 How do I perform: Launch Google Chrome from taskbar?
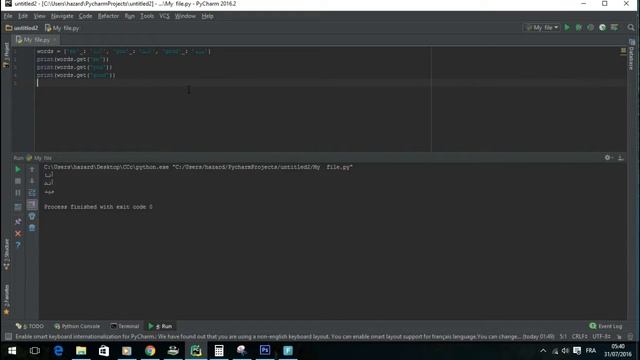[150, 351]
